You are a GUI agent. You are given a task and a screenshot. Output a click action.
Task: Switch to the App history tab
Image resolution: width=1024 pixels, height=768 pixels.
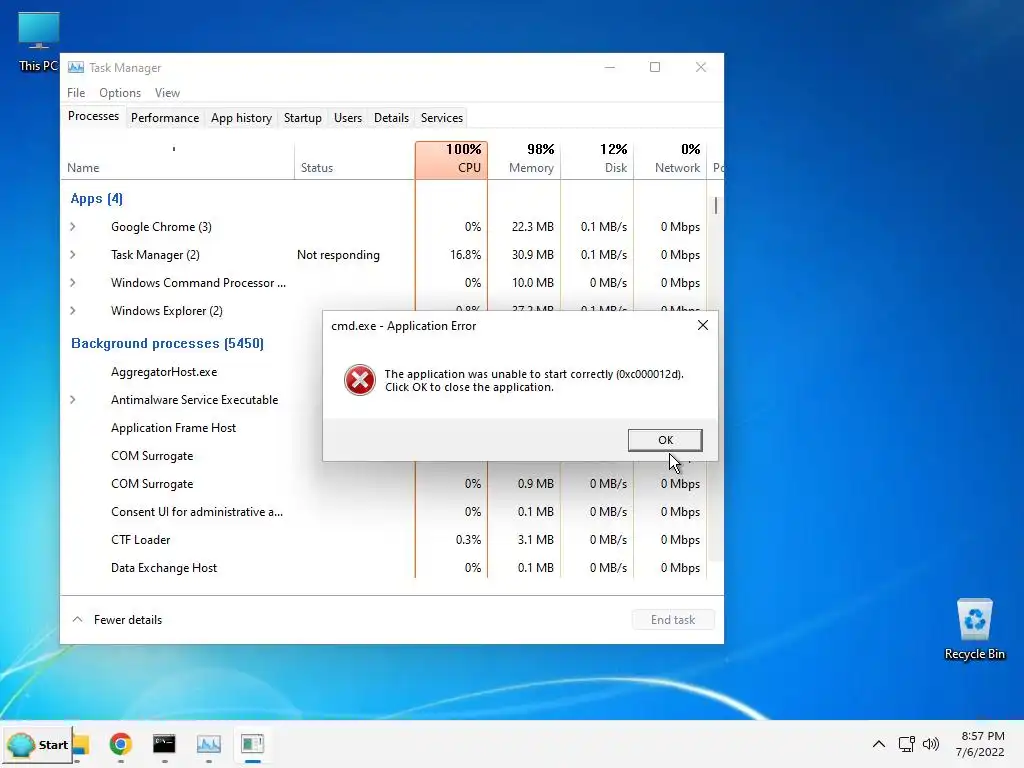click(x=241, y=118)
